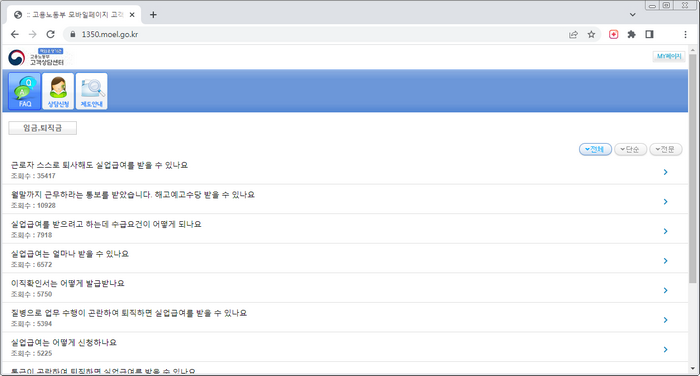Open the red extension icon
The height and width of the screenshot is (376, 700).
pos(613,34)
